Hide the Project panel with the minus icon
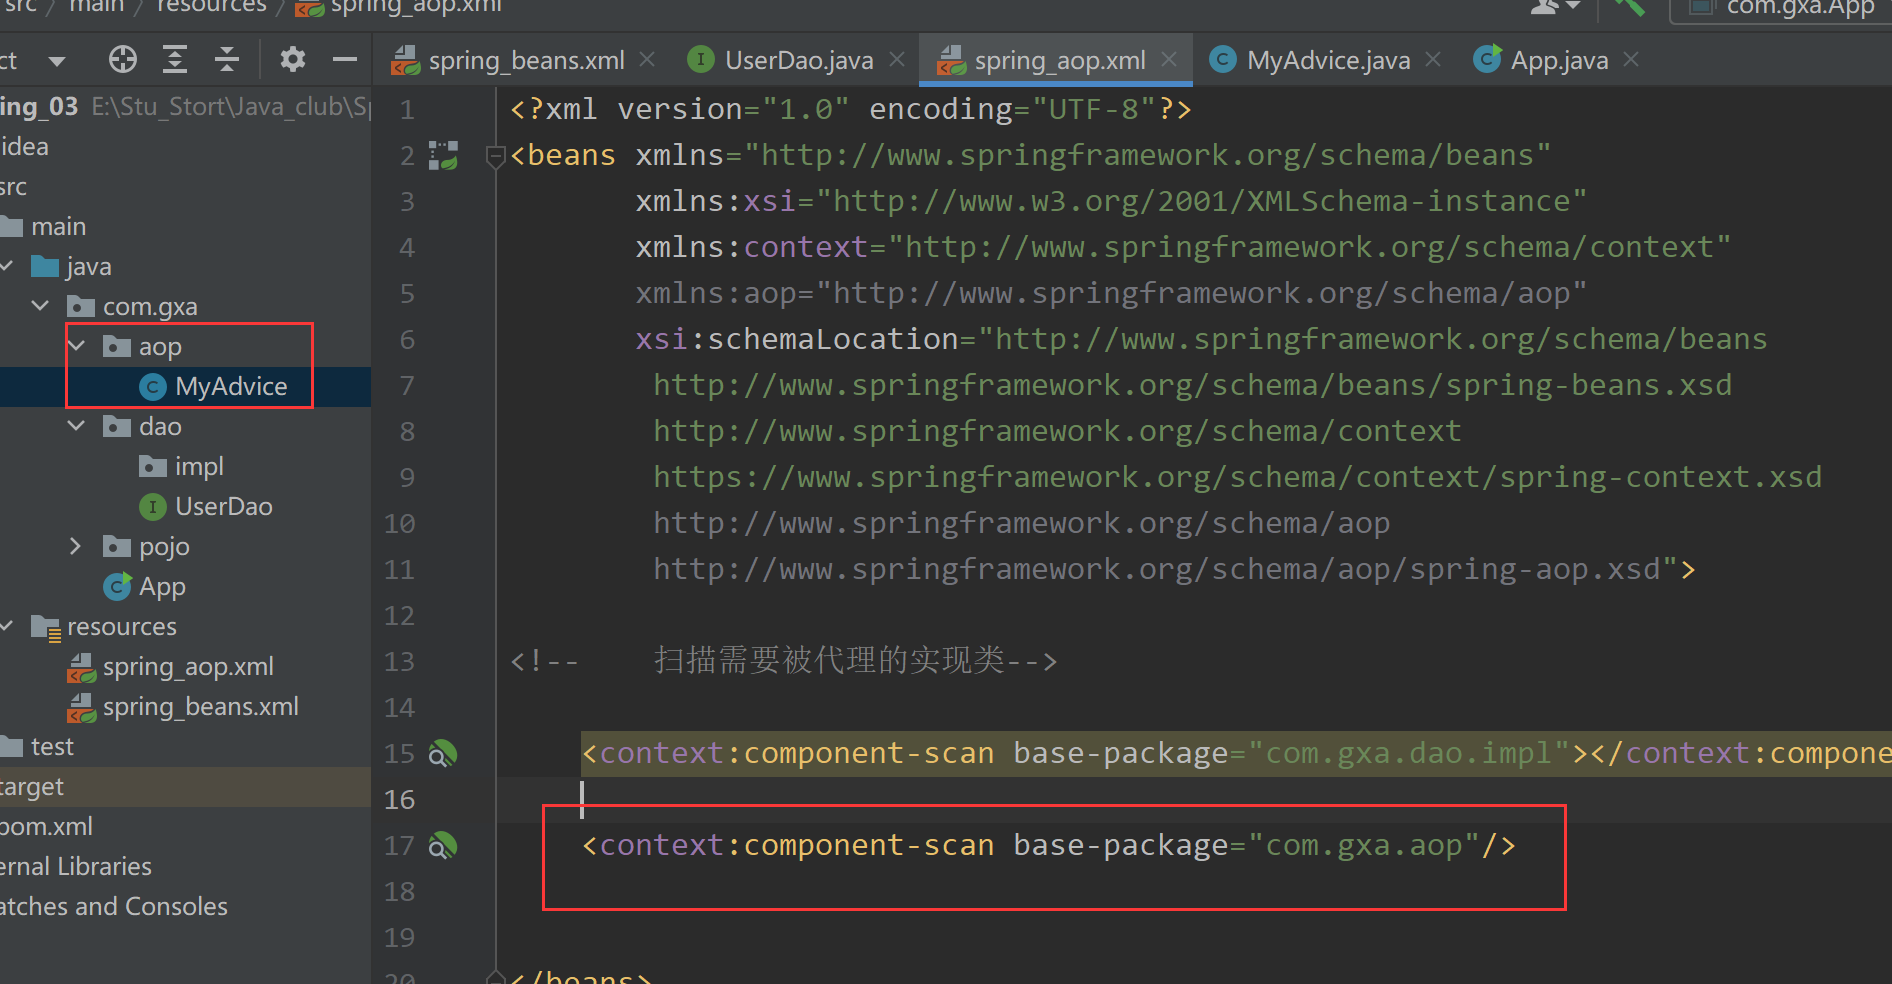The image size is (1892, 984). (x=344, y=59)
